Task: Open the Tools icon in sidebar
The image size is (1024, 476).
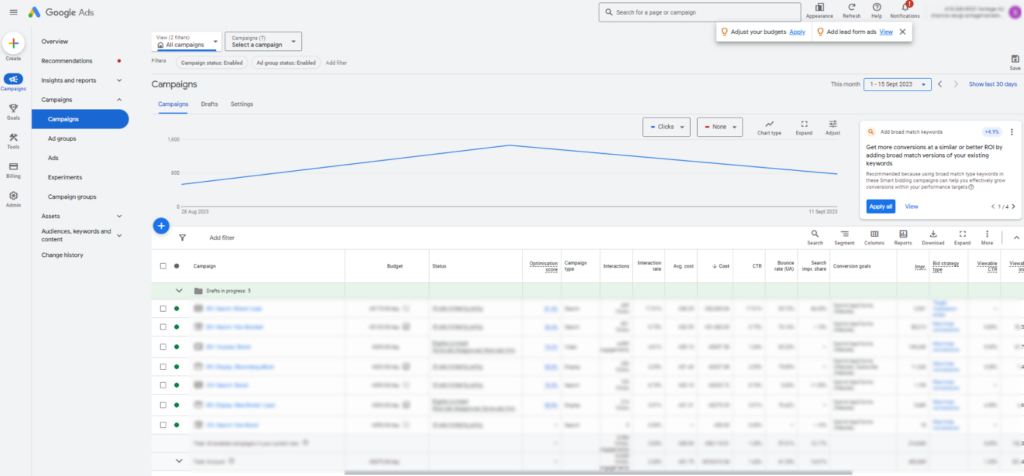Action: (14, 138)
